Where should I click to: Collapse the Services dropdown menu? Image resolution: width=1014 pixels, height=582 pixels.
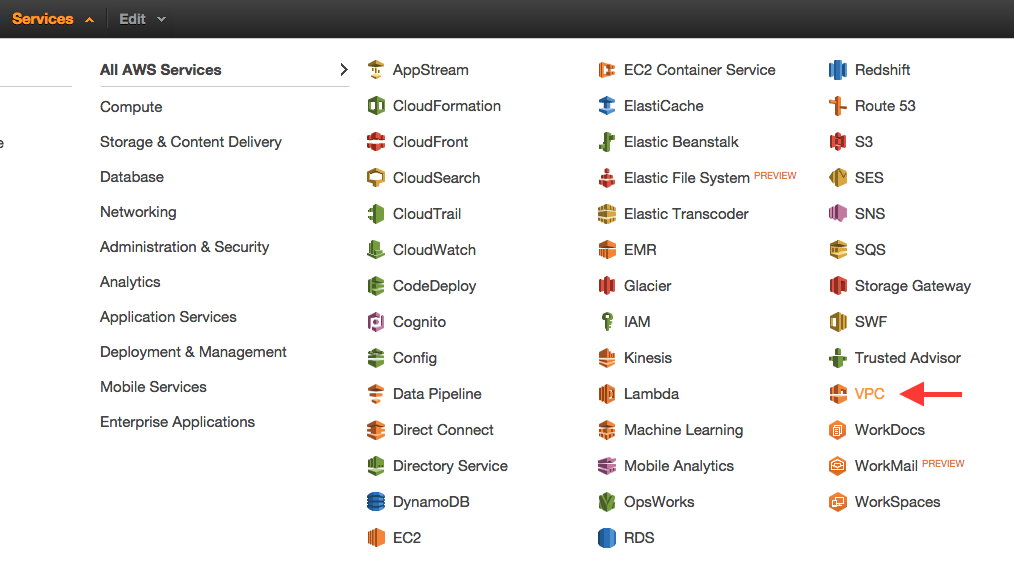pyautogui.click(x=53, y=19)
